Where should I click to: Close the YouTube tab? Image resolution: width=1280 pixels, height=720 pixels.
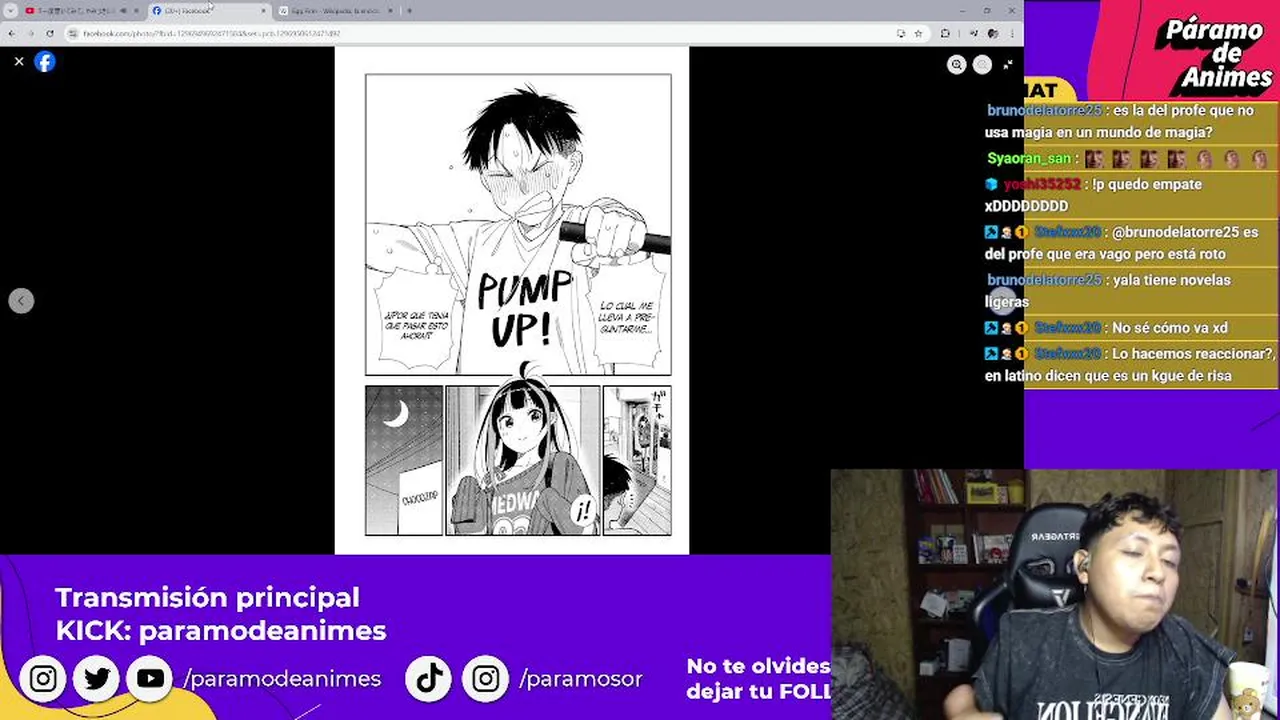pos(136,11)
